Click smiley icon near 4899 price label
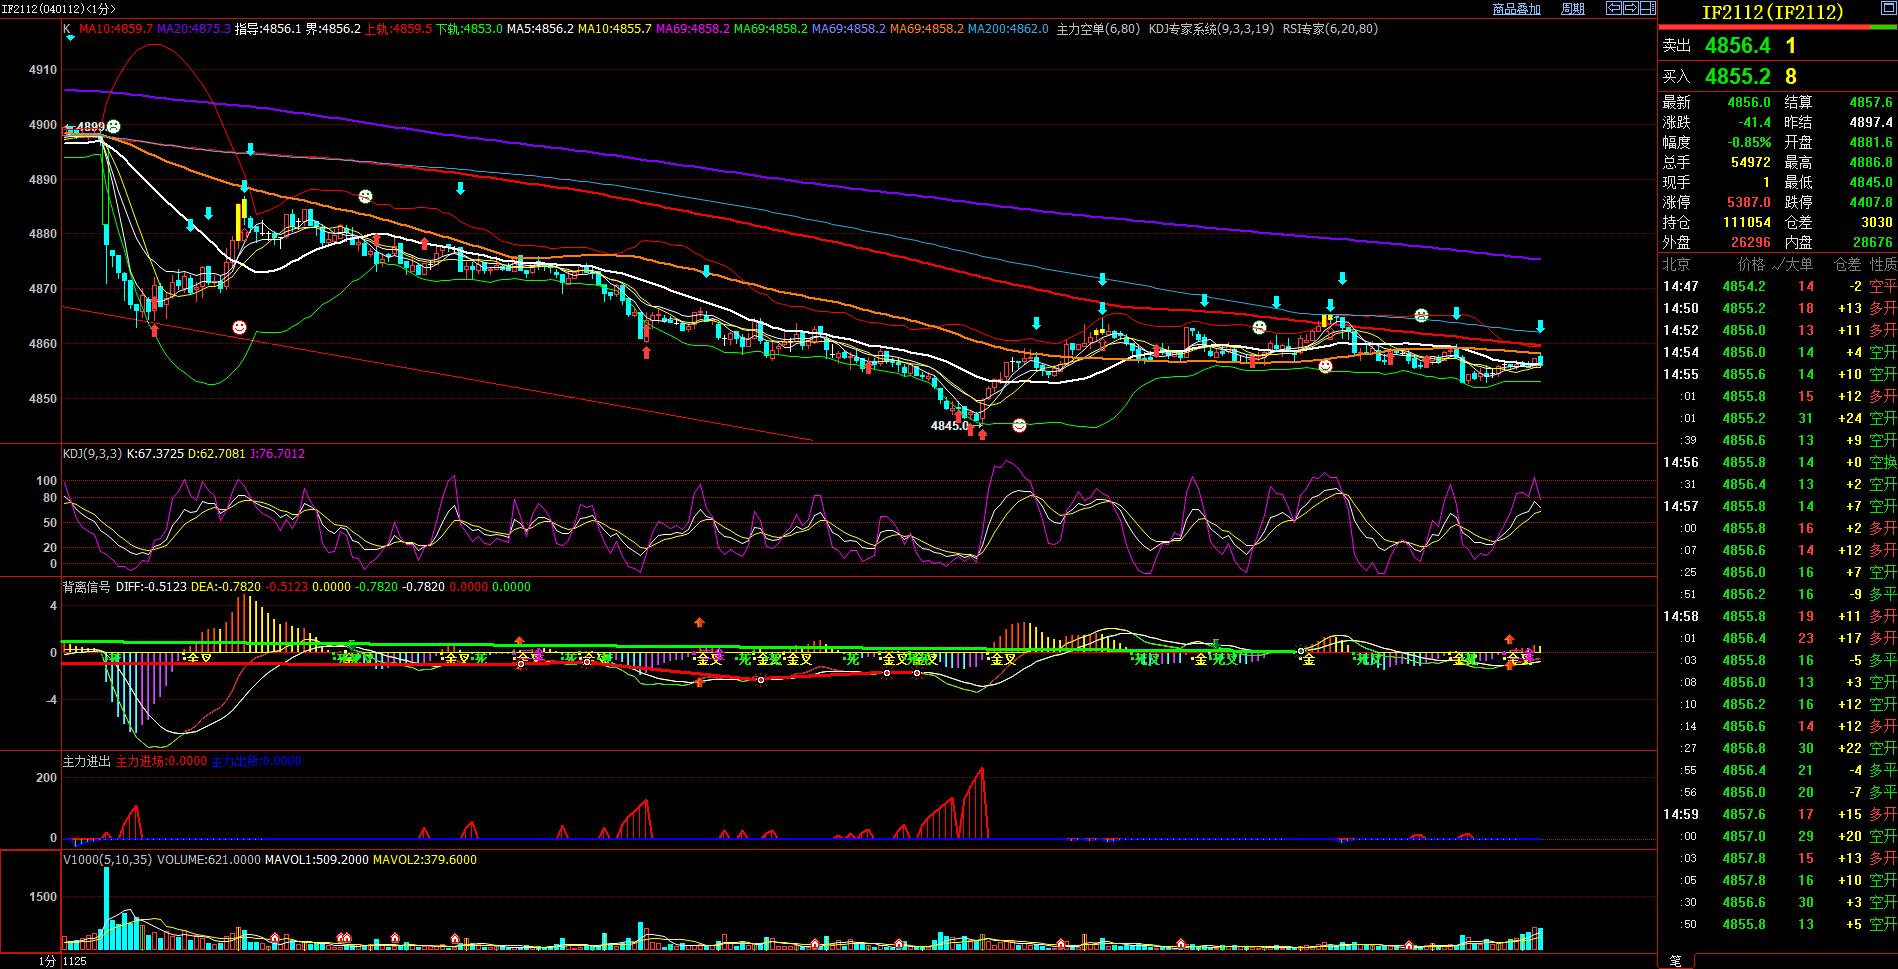The height and width of the screenshot is (969, 1898). (114, 127)
